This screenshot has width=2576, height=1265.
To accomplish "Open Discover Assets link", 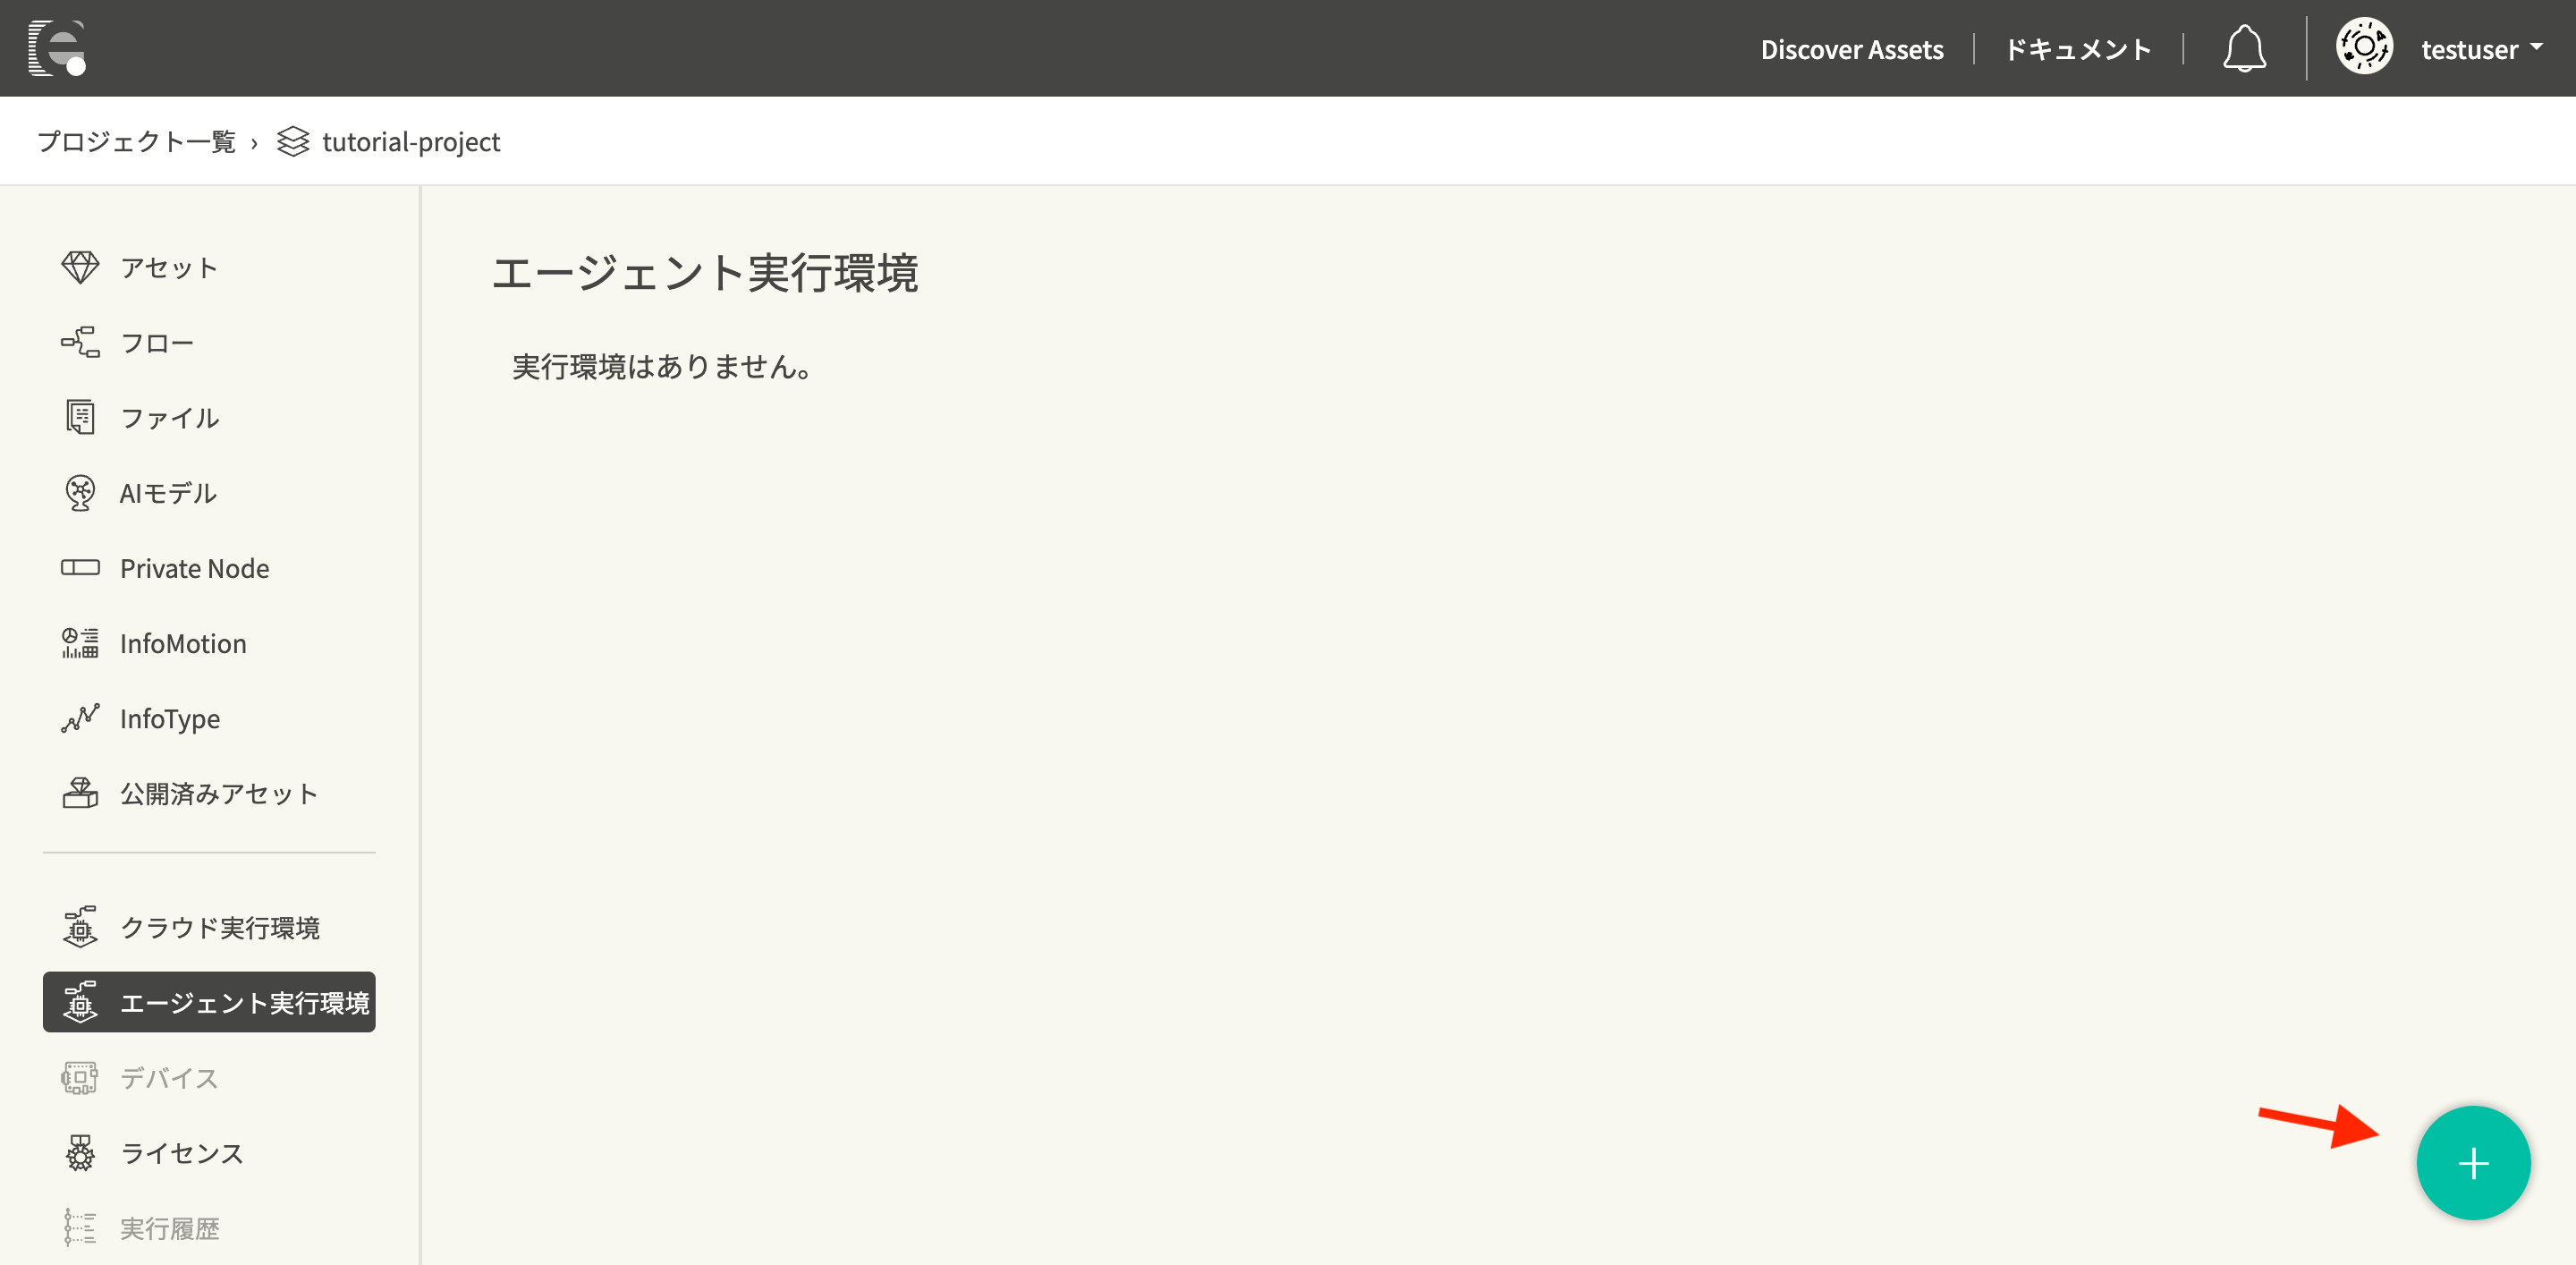I will point(1852,49).
